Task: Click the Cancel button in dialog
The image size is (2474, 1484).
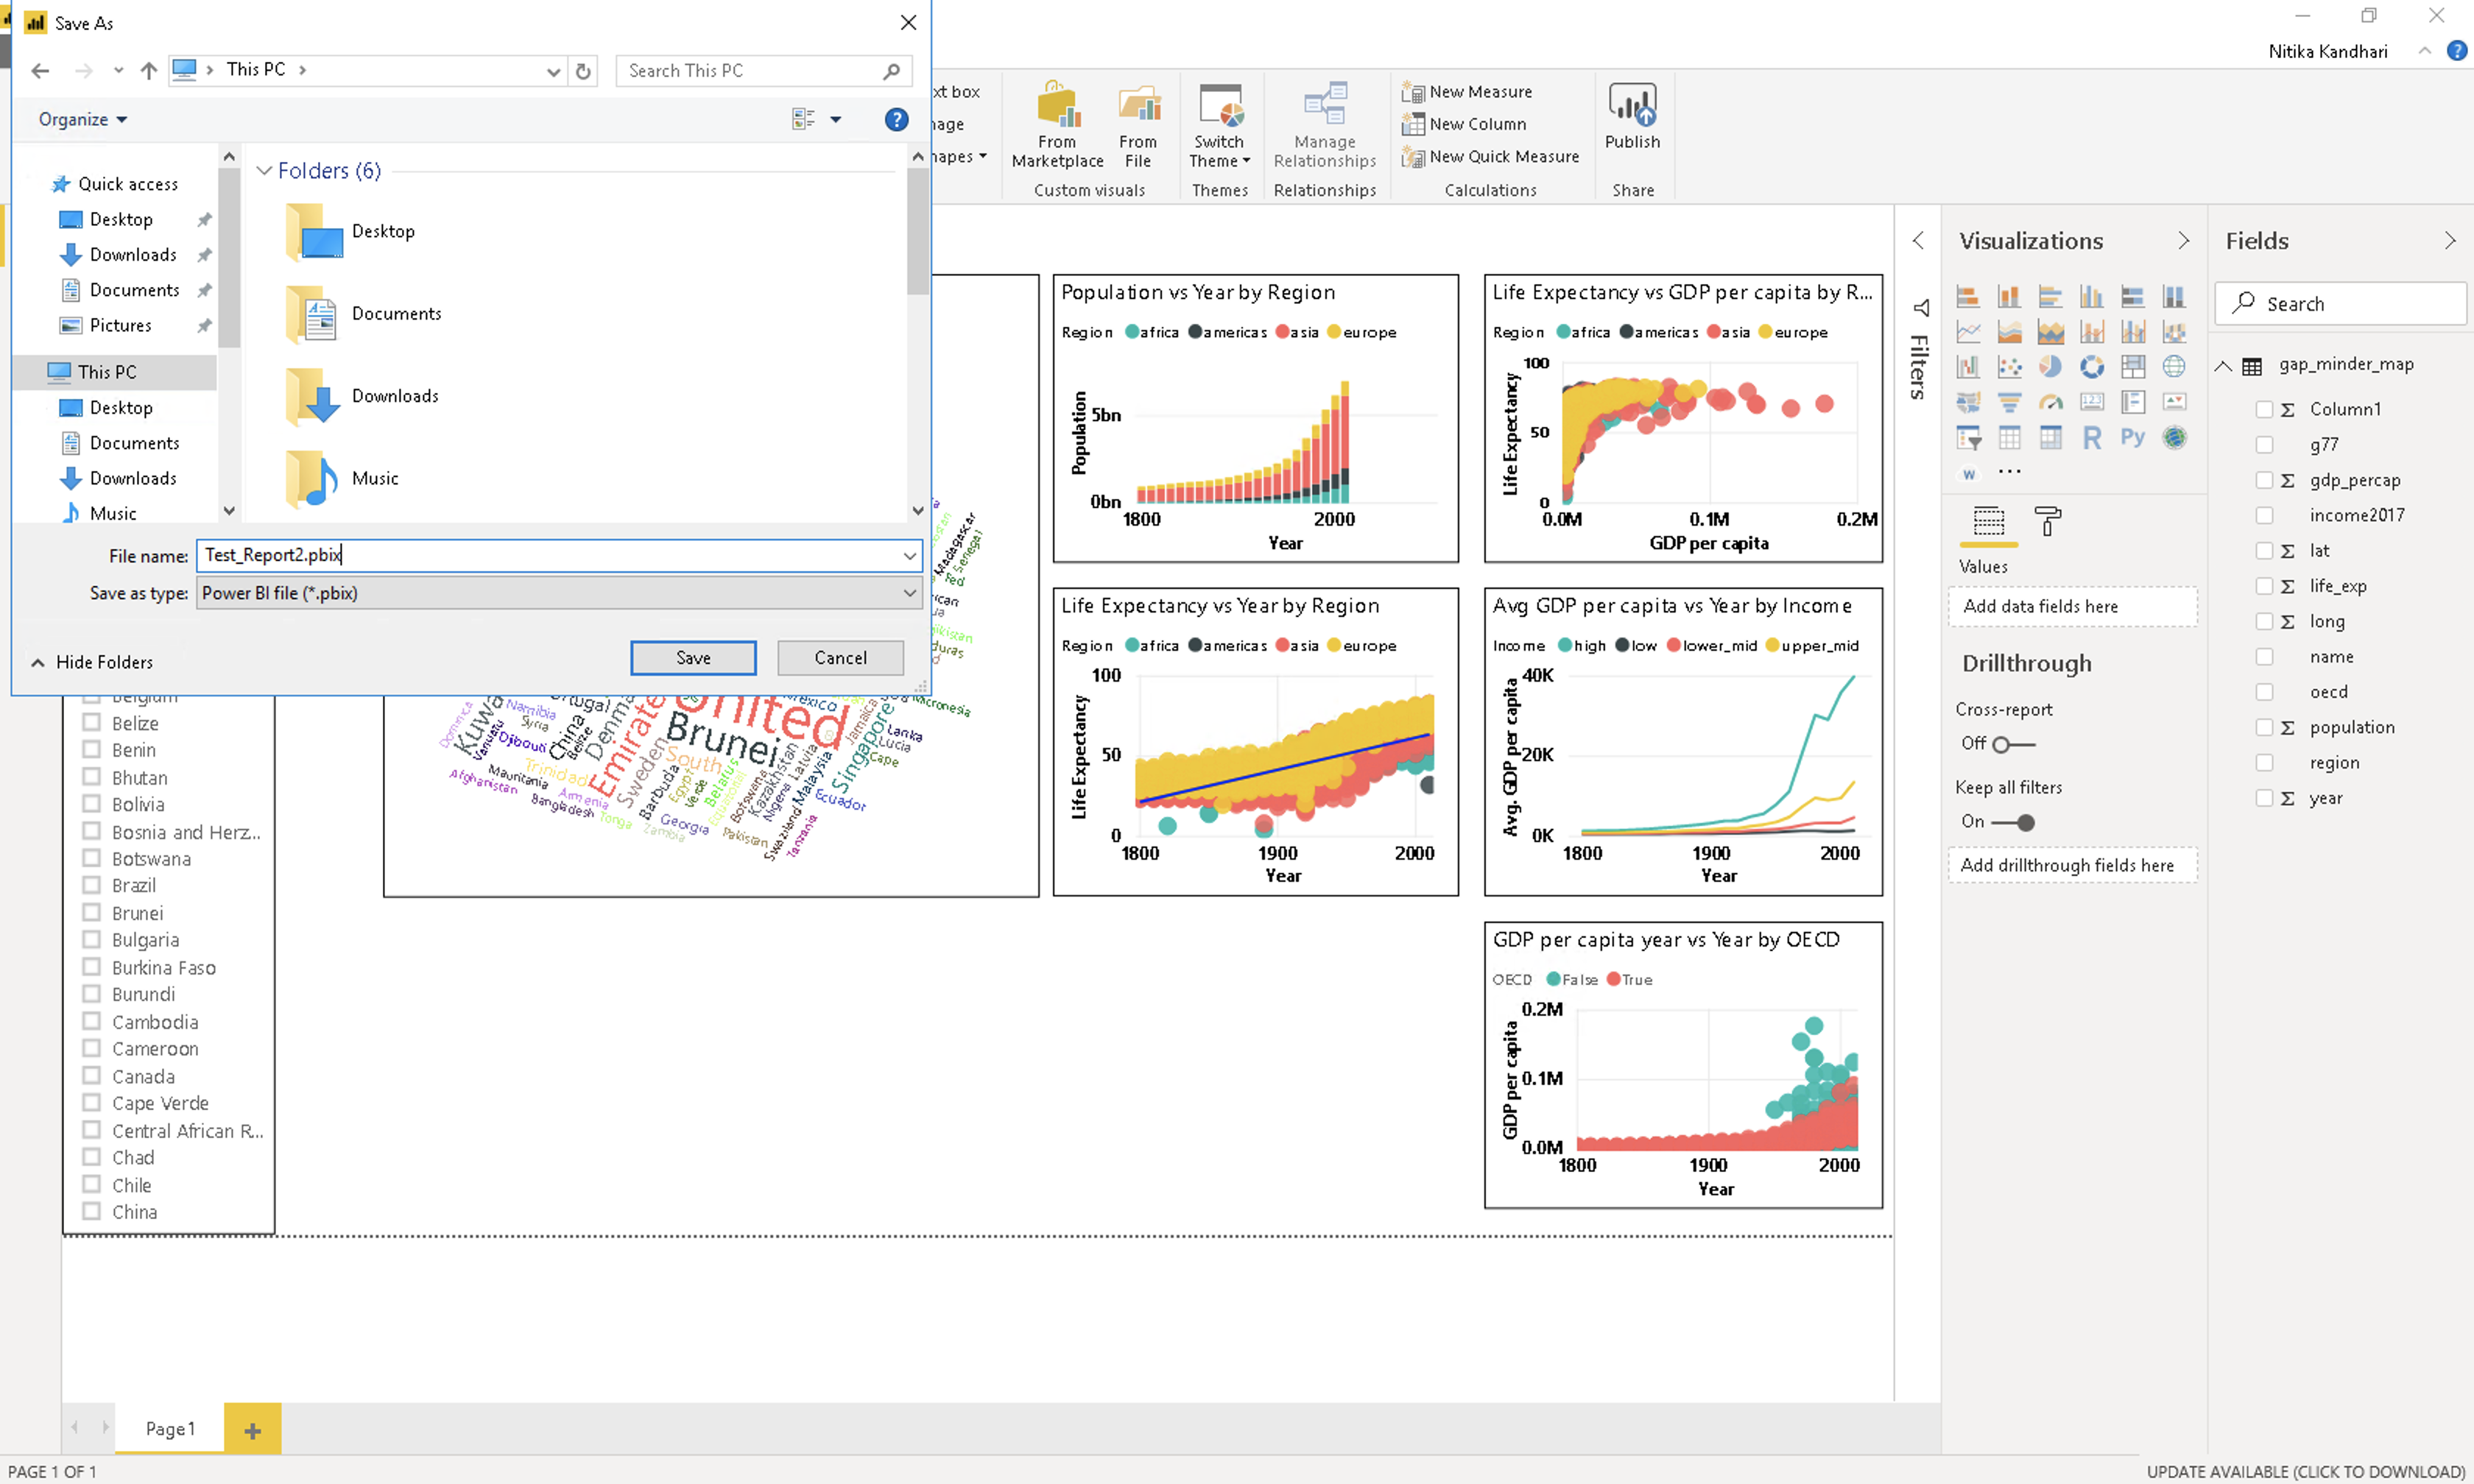Action: click(x=839, y=657)
